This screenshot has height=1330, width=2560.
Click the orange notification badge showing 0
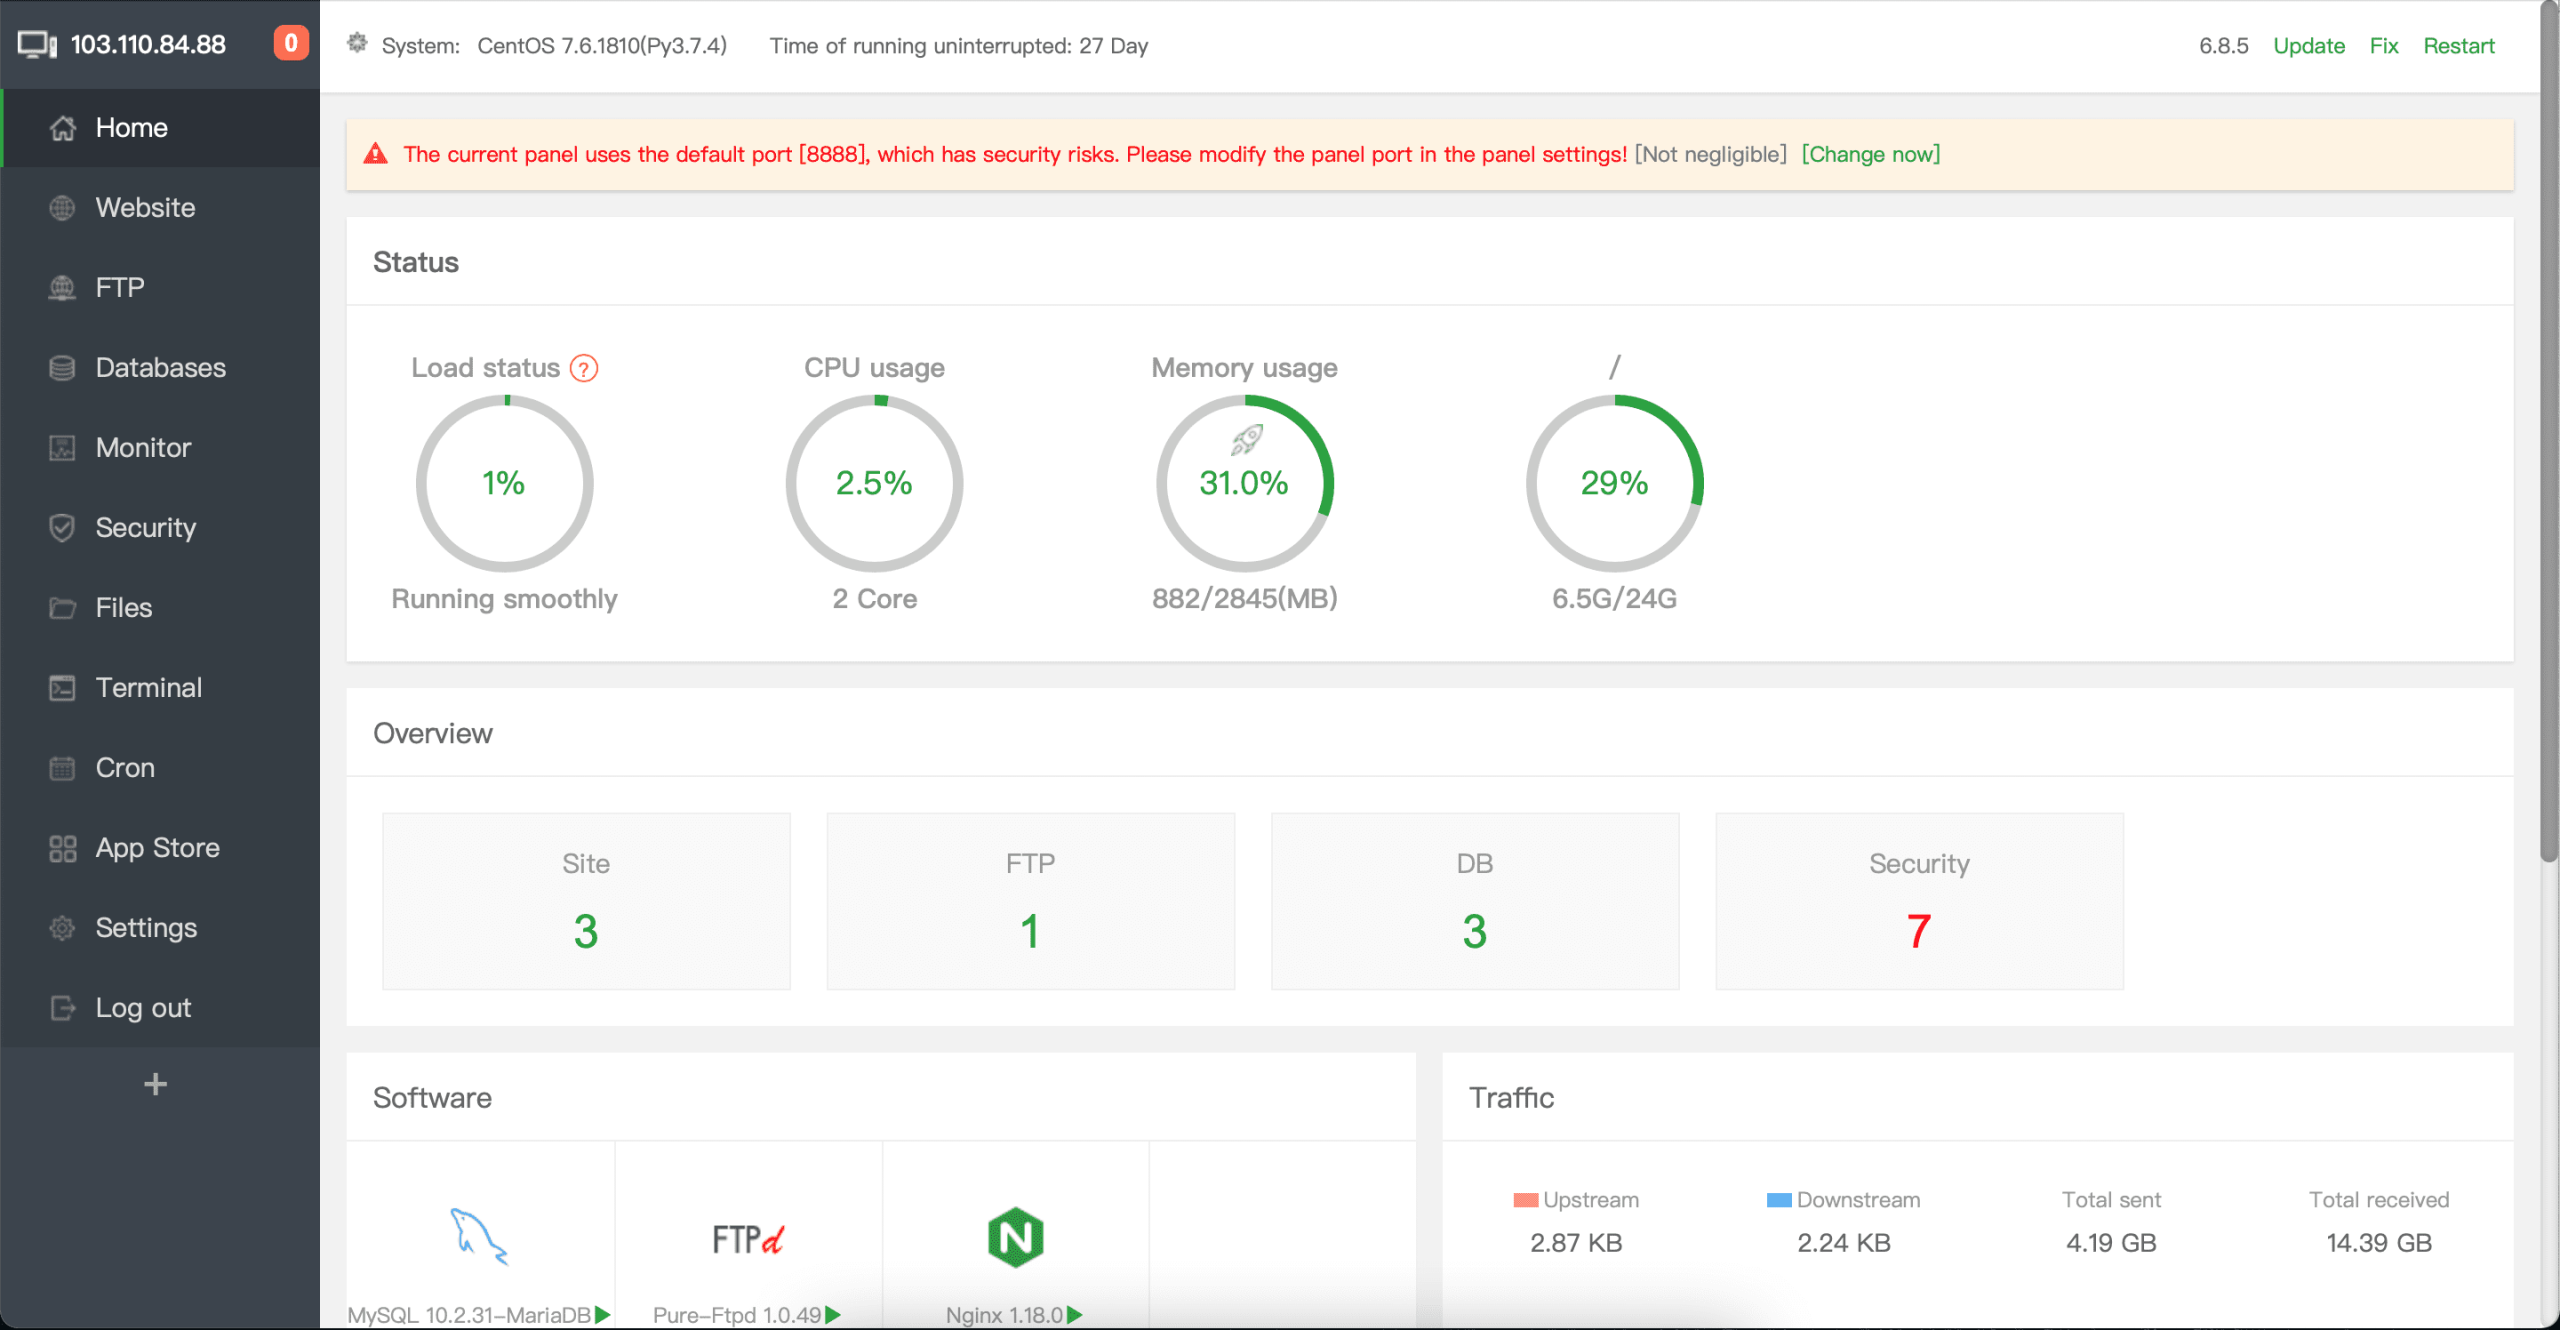[291, 43]
